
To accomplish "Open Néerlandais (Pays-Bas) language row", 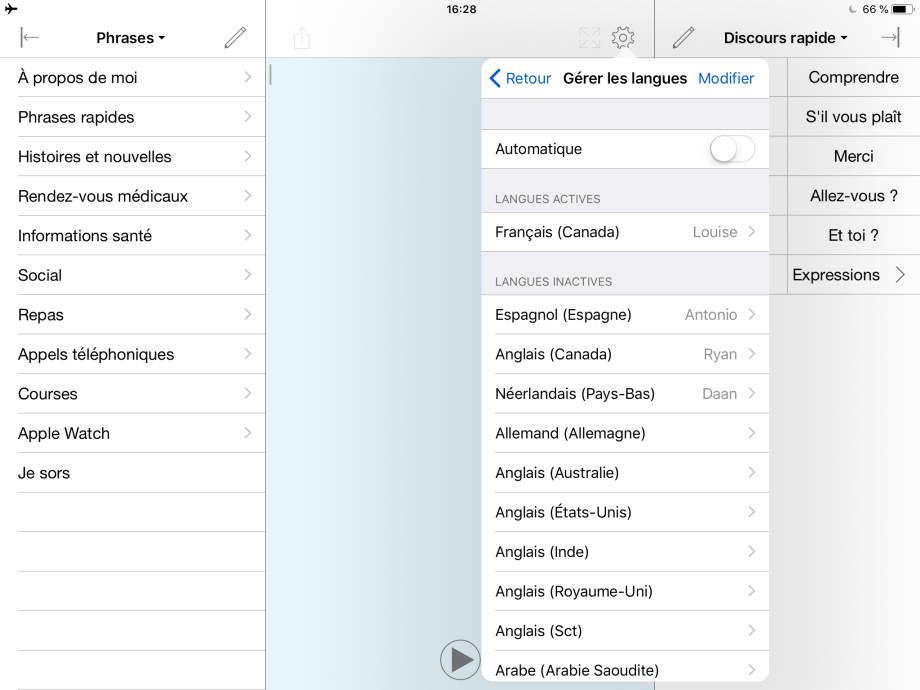I will pos(625,394).
